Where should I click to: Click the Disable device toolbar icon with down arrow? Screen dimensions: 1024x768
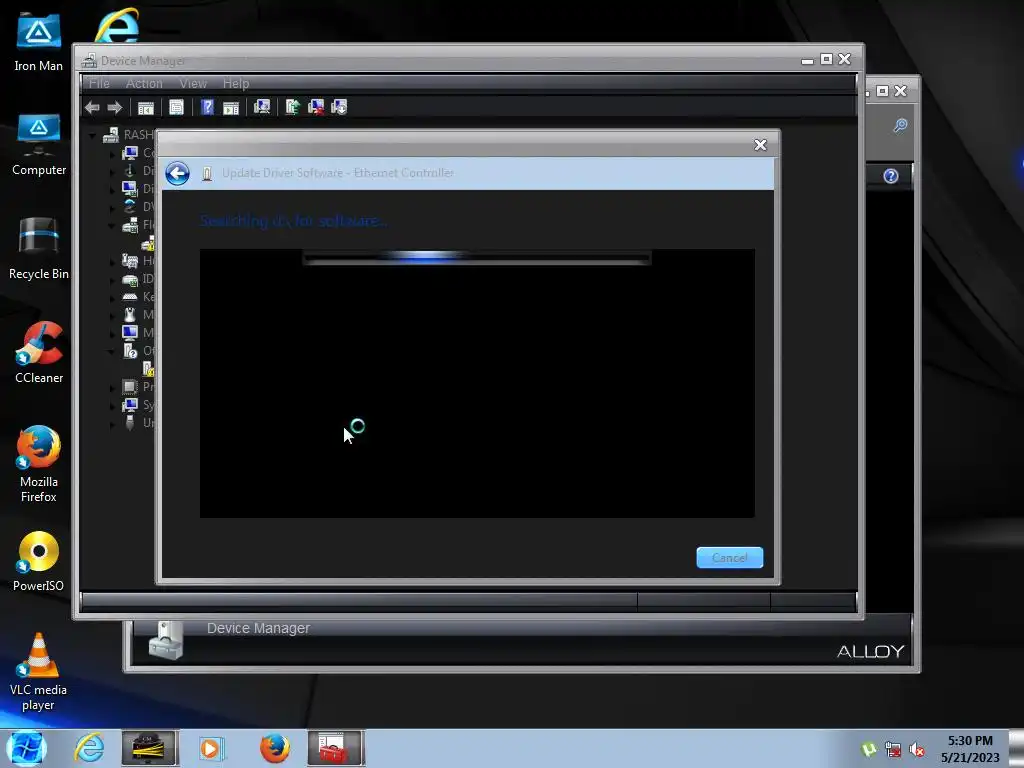339,106
